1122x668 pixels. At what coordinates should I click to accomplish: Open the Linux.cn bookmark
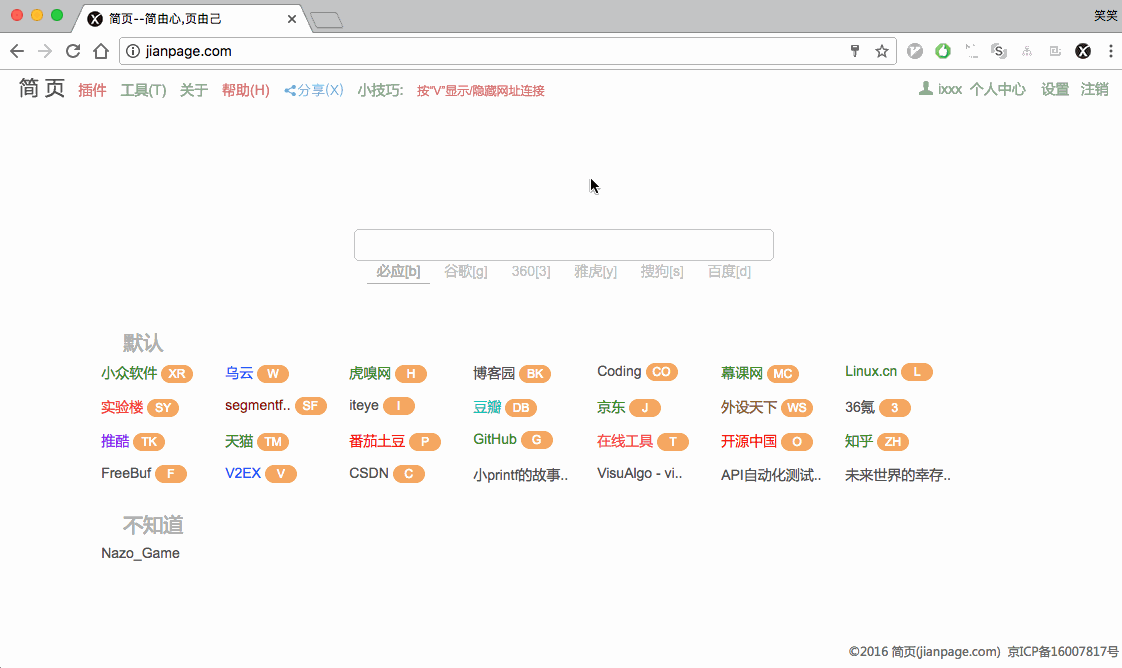click(871, 372)
